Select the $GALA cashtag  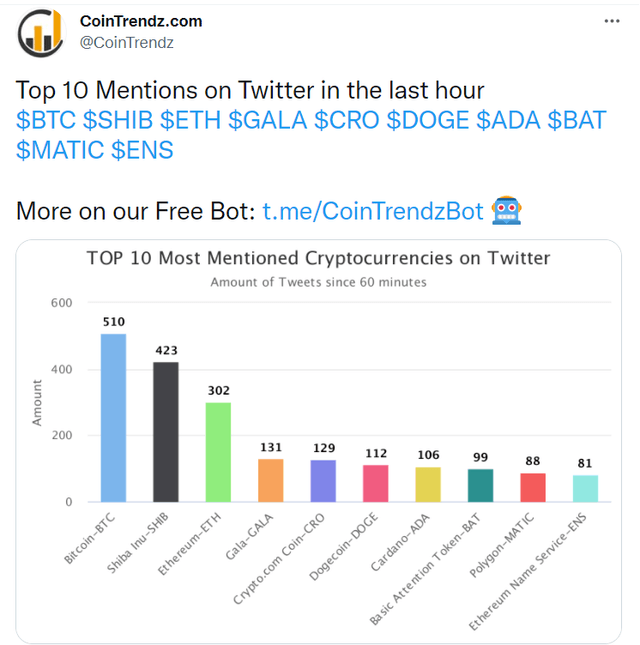click(x=267, y=120)
